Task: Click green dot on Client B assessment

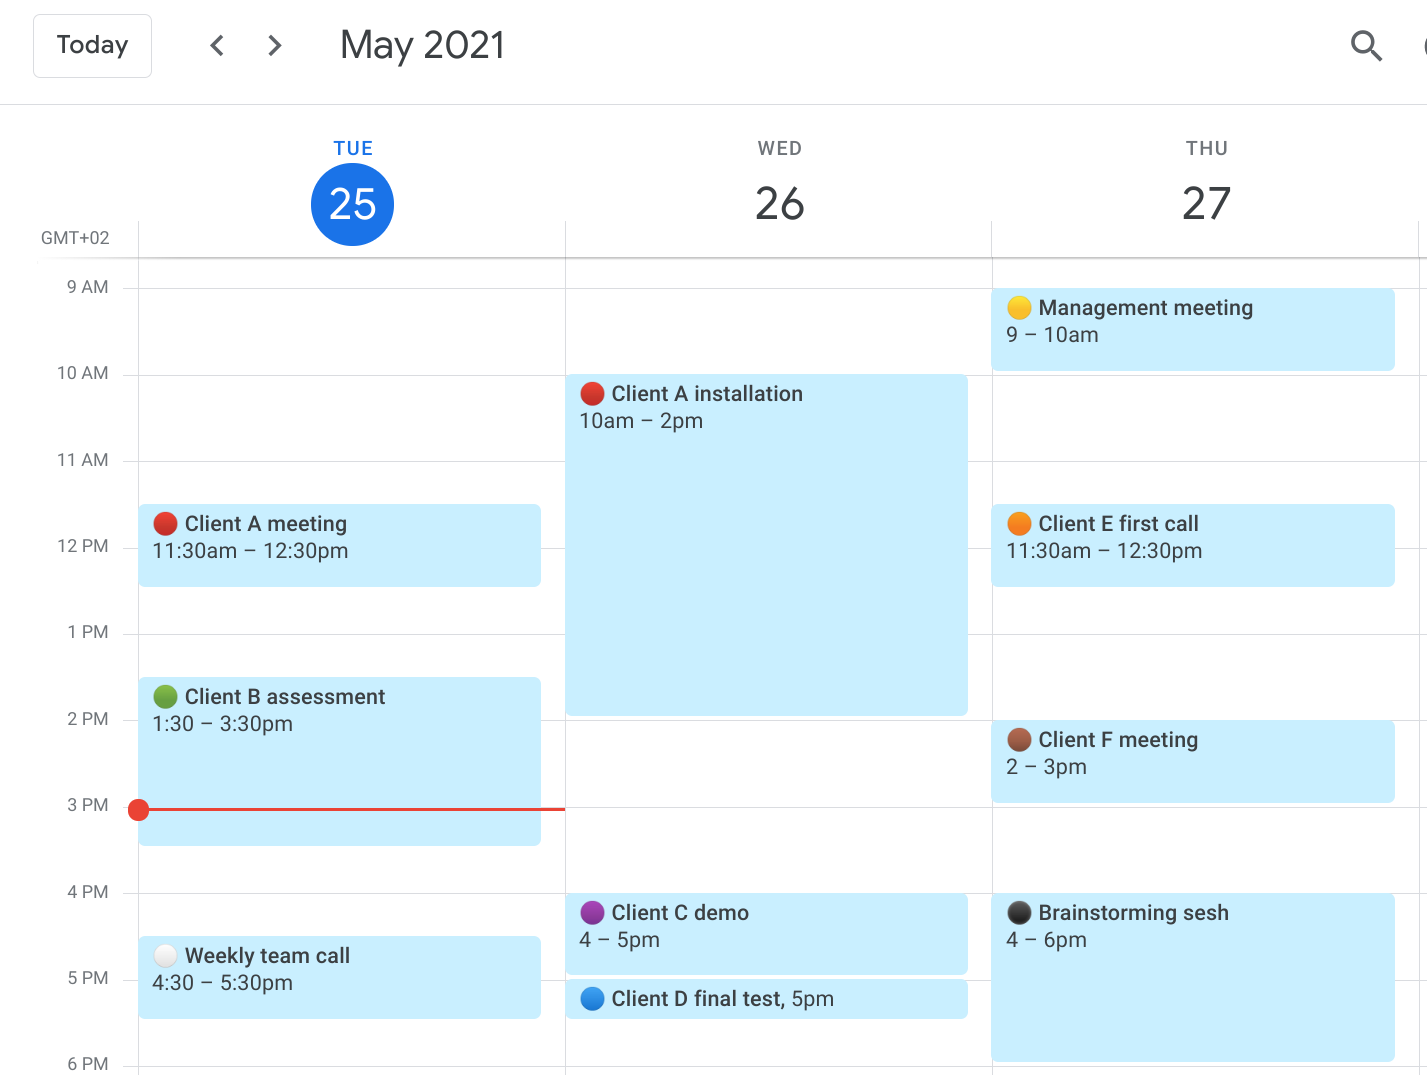Action: pos(166,697)
